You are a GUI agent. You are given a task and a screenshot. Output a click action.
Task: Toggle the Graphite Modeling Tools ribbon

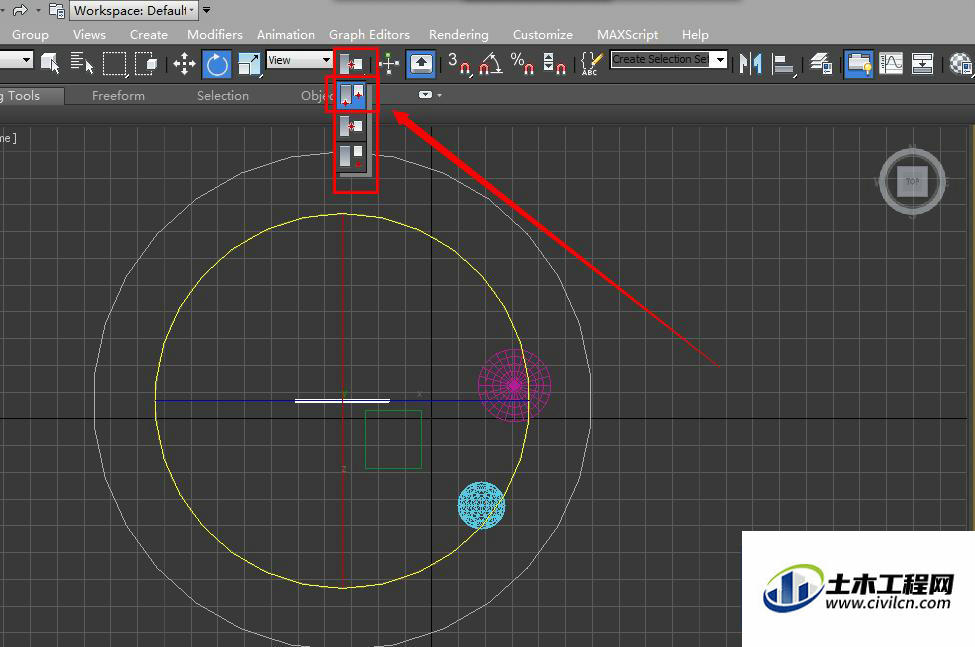tap(859, 64)
